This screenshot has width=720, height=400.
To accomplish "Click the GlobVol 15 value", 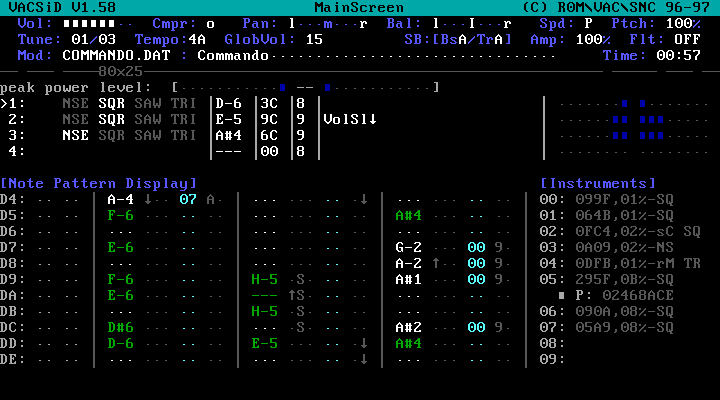I will click(x=314, y=39).
